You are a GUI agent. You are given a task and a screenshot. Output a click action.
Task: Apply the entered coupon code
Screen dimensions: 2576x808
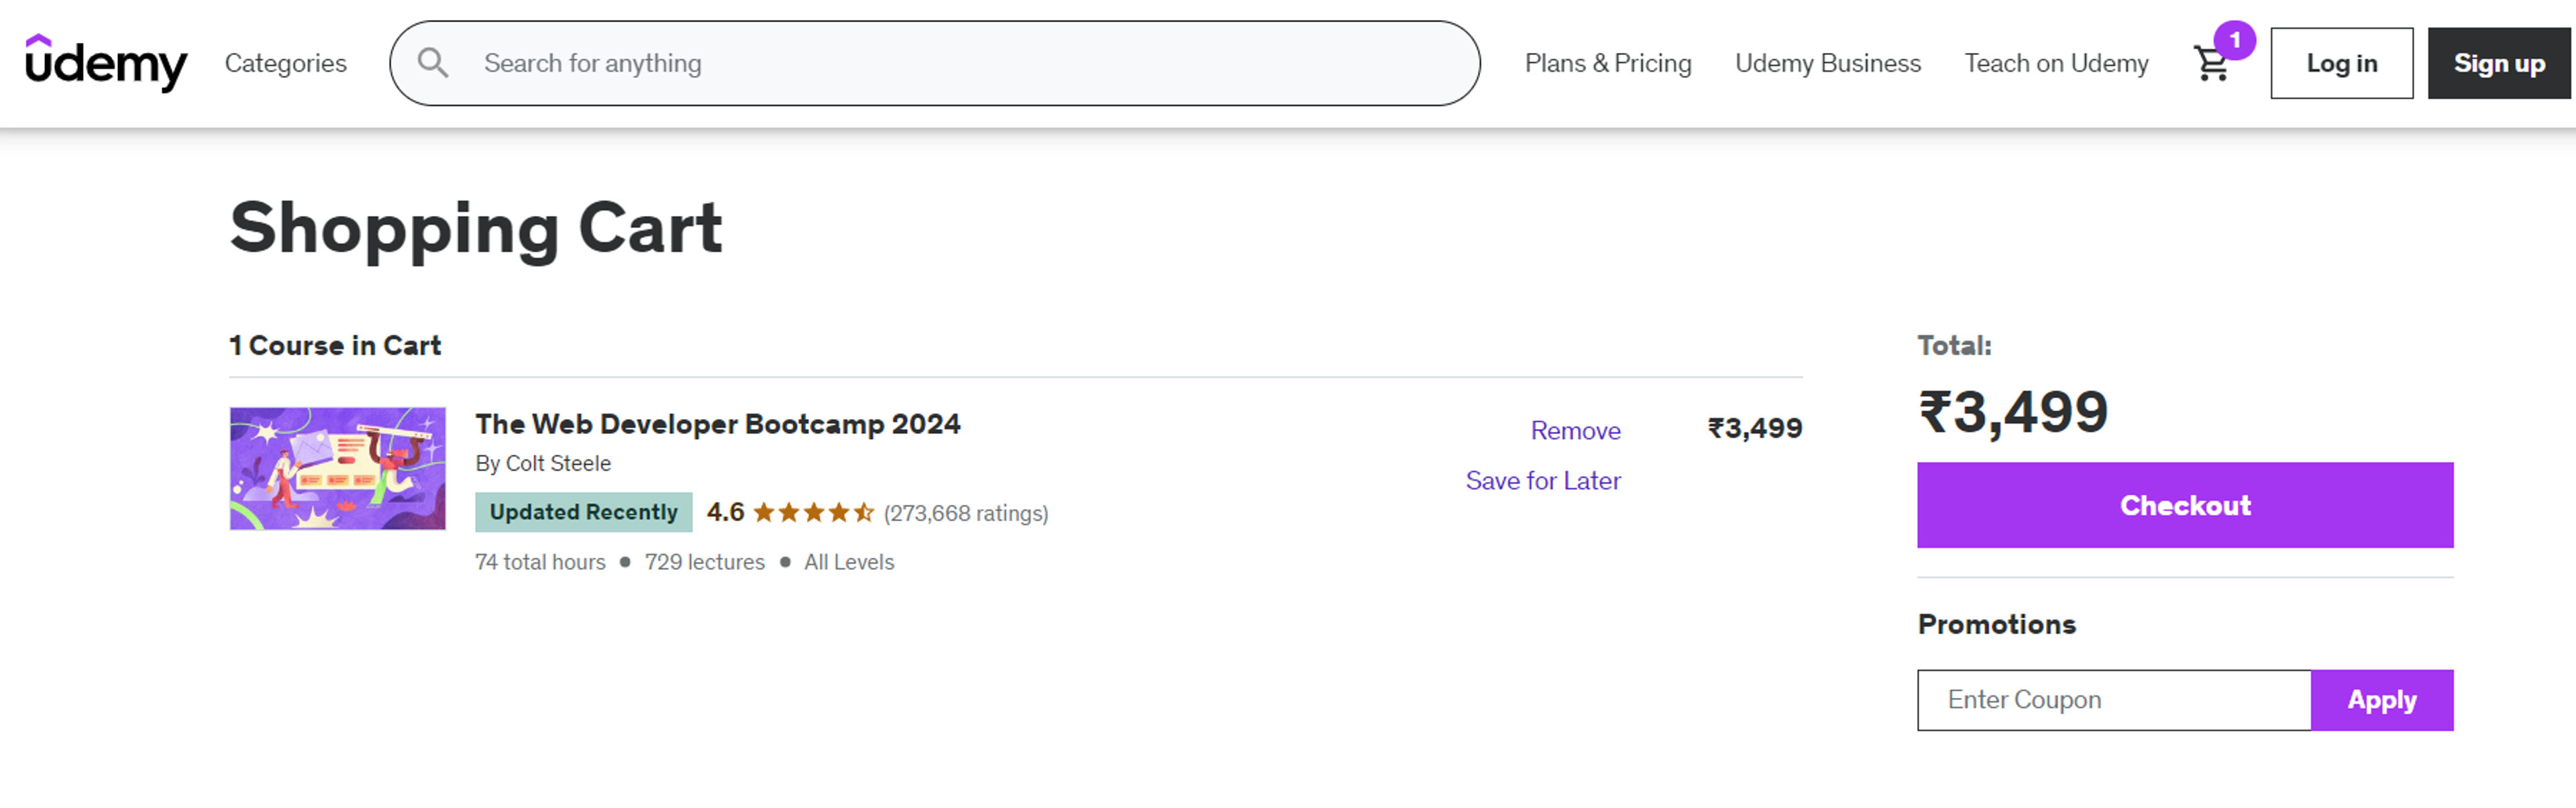2381,700
